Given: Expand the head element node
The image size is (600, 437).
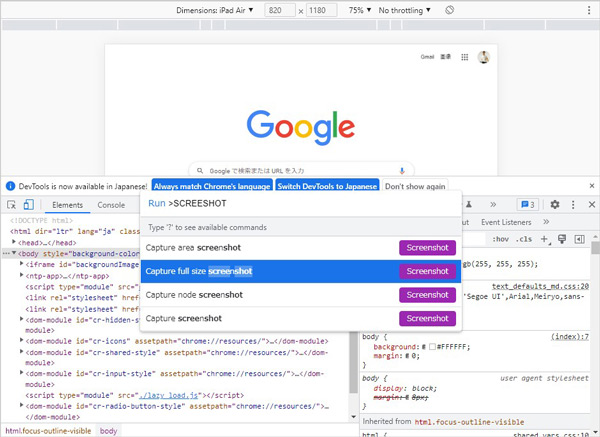Looking at the screenshot, I should [14, 242].
